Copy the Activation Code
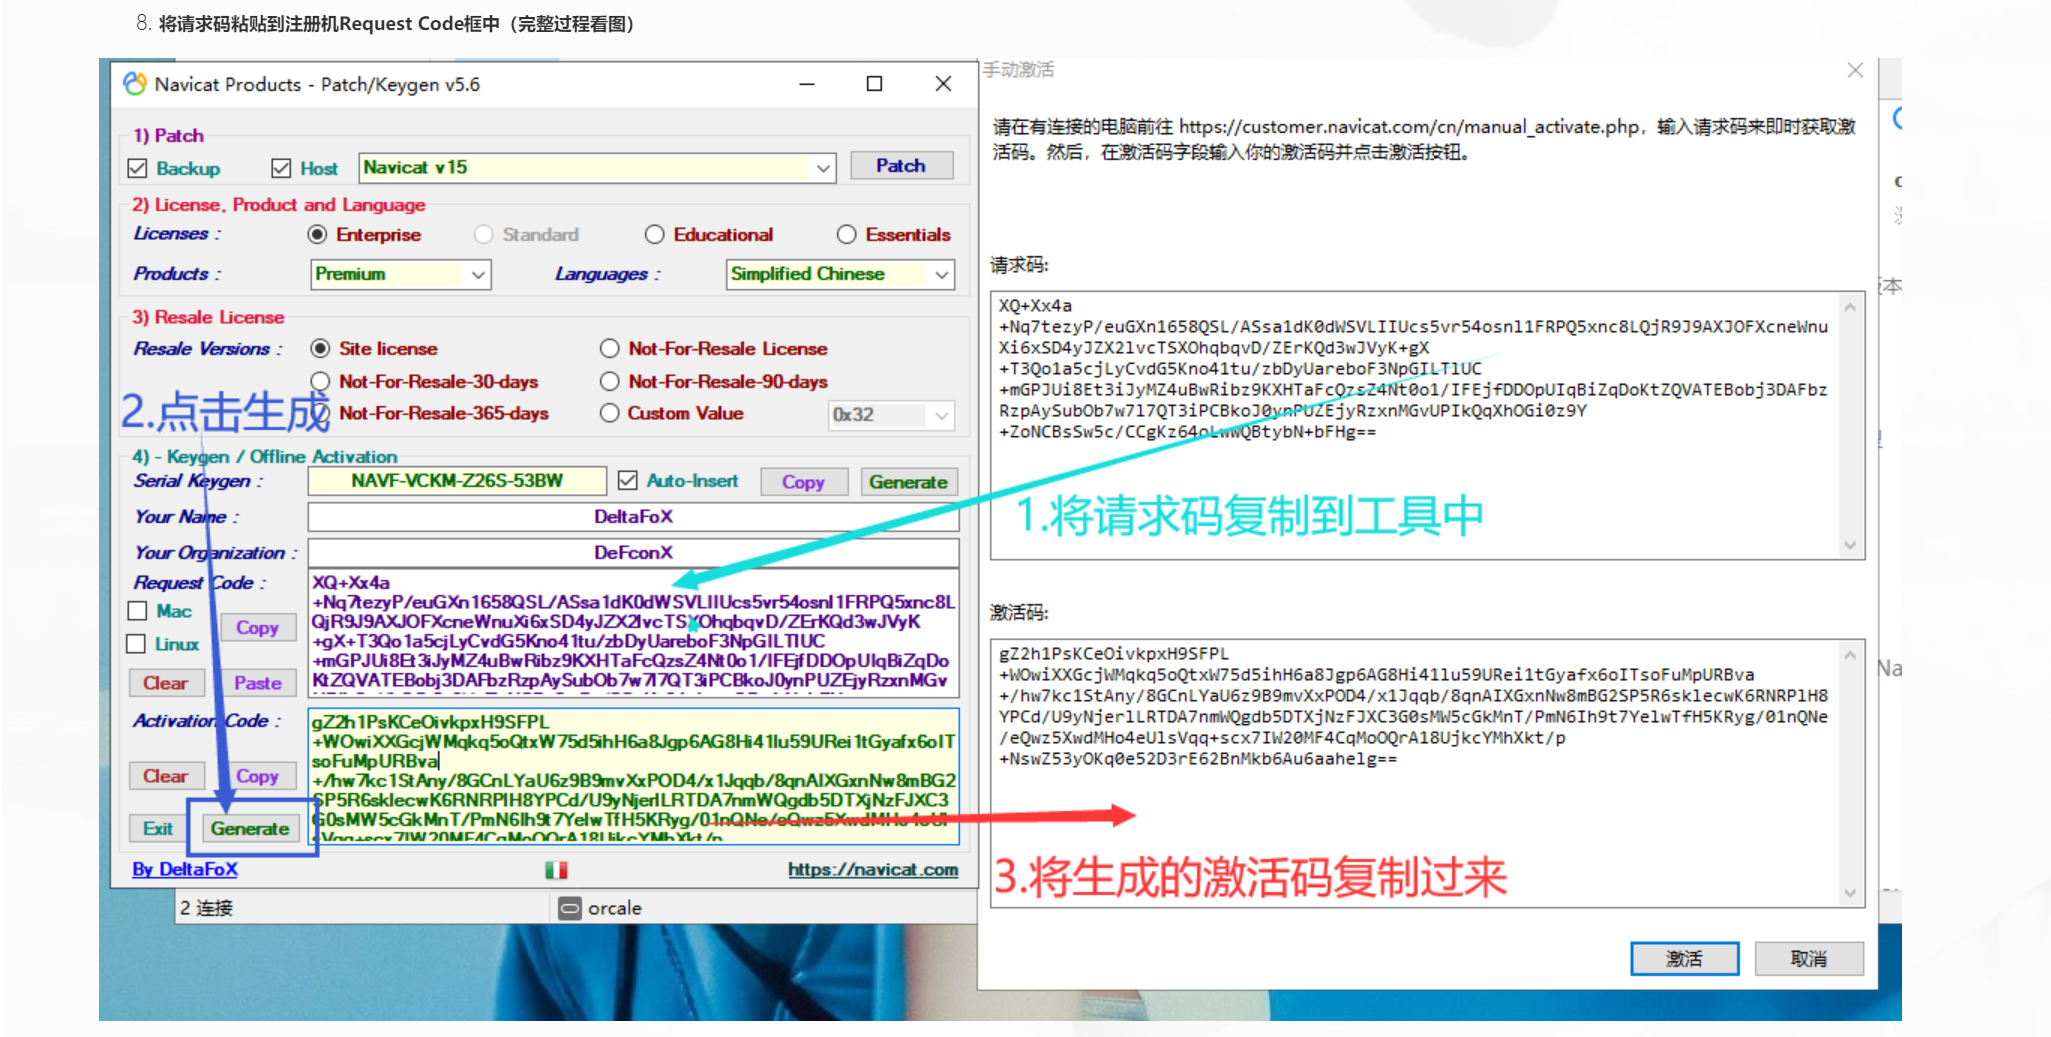This screenshot has width=2051, height=1037. [x=257, y=776]
